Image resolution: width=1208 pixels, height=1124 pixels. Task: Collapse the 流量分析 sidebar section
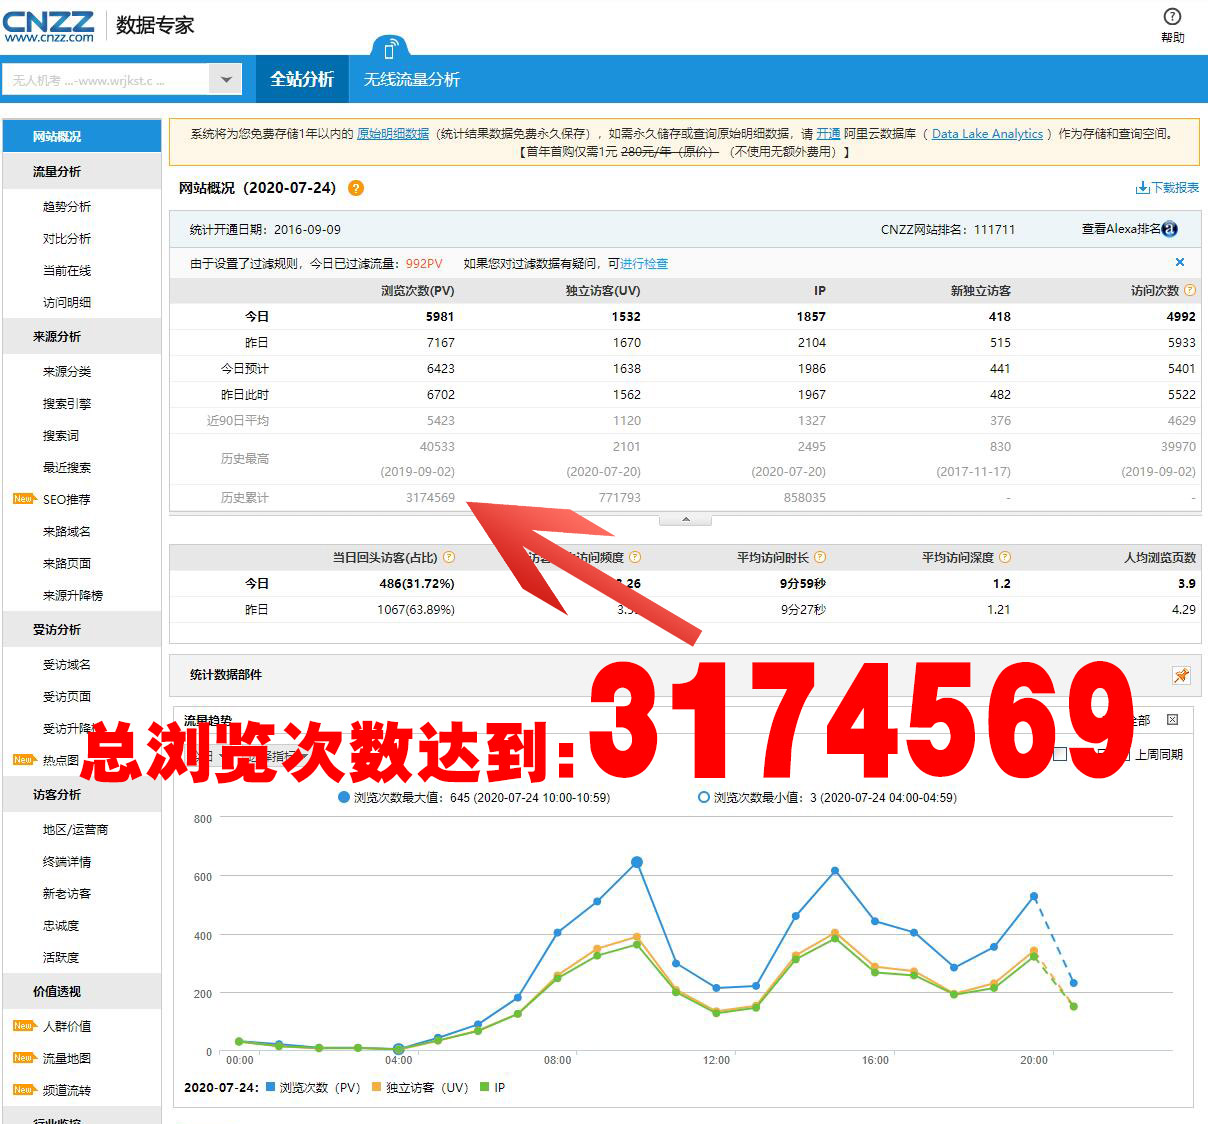click(x=81, y=171)
